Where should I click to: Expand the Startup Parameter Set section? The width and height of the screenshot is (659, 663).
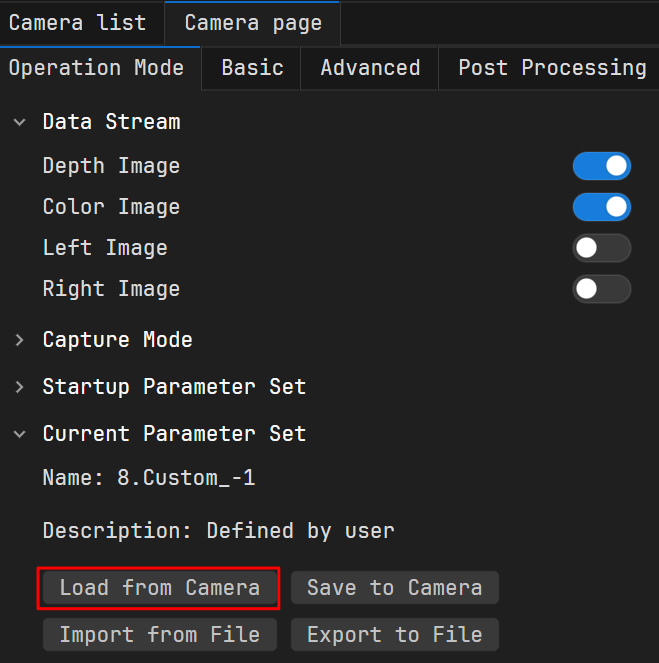pos(20,387)
